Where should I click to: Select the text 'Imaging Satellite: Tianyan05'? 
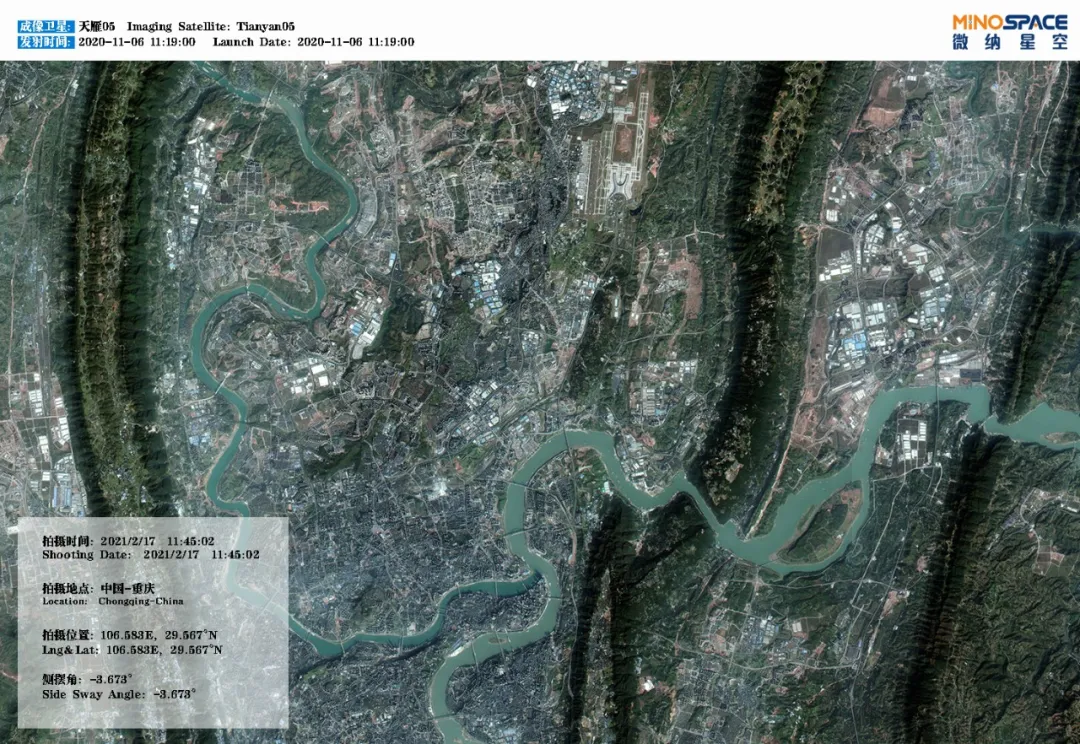tap(211, 26)
